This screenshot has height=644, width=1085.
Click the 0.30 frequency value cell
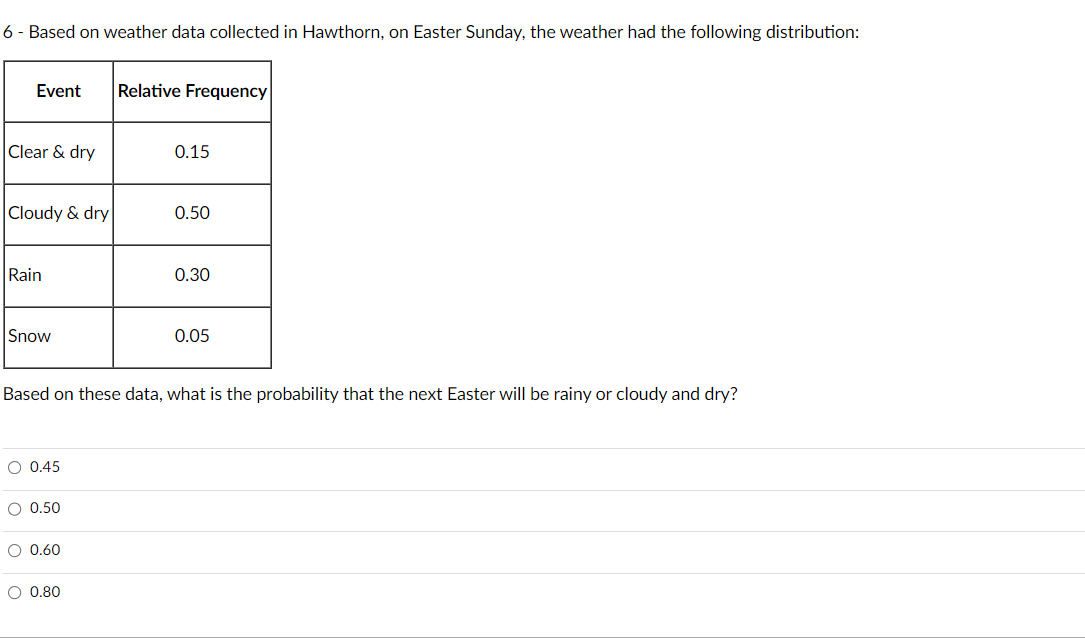(192, 275)
